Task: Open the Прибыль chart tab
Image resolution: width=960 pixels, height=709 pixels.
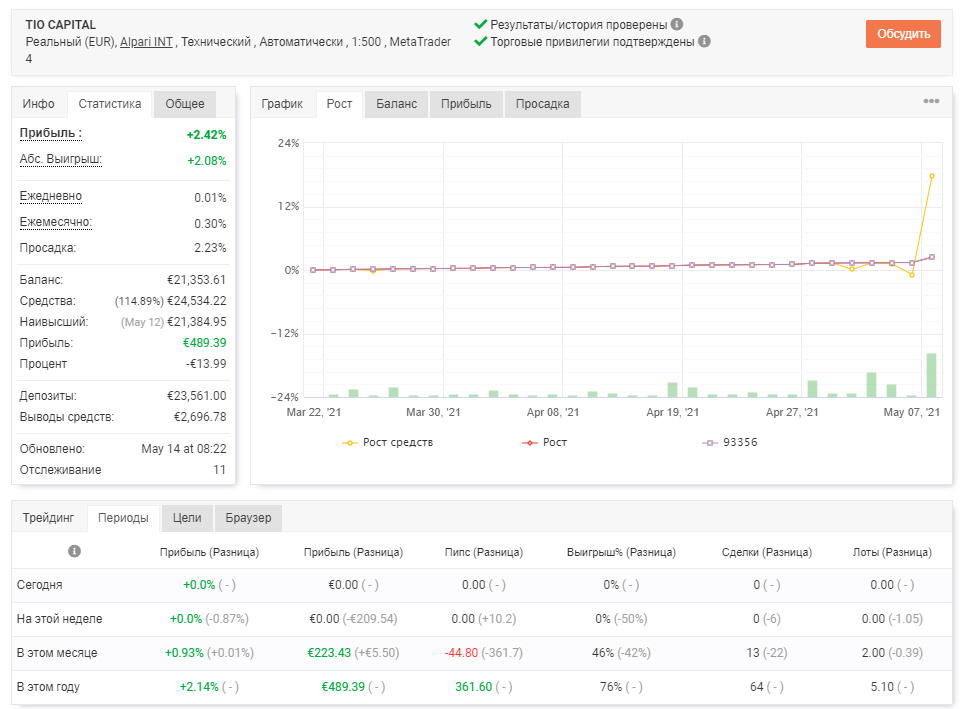Action: coord(466,103)
